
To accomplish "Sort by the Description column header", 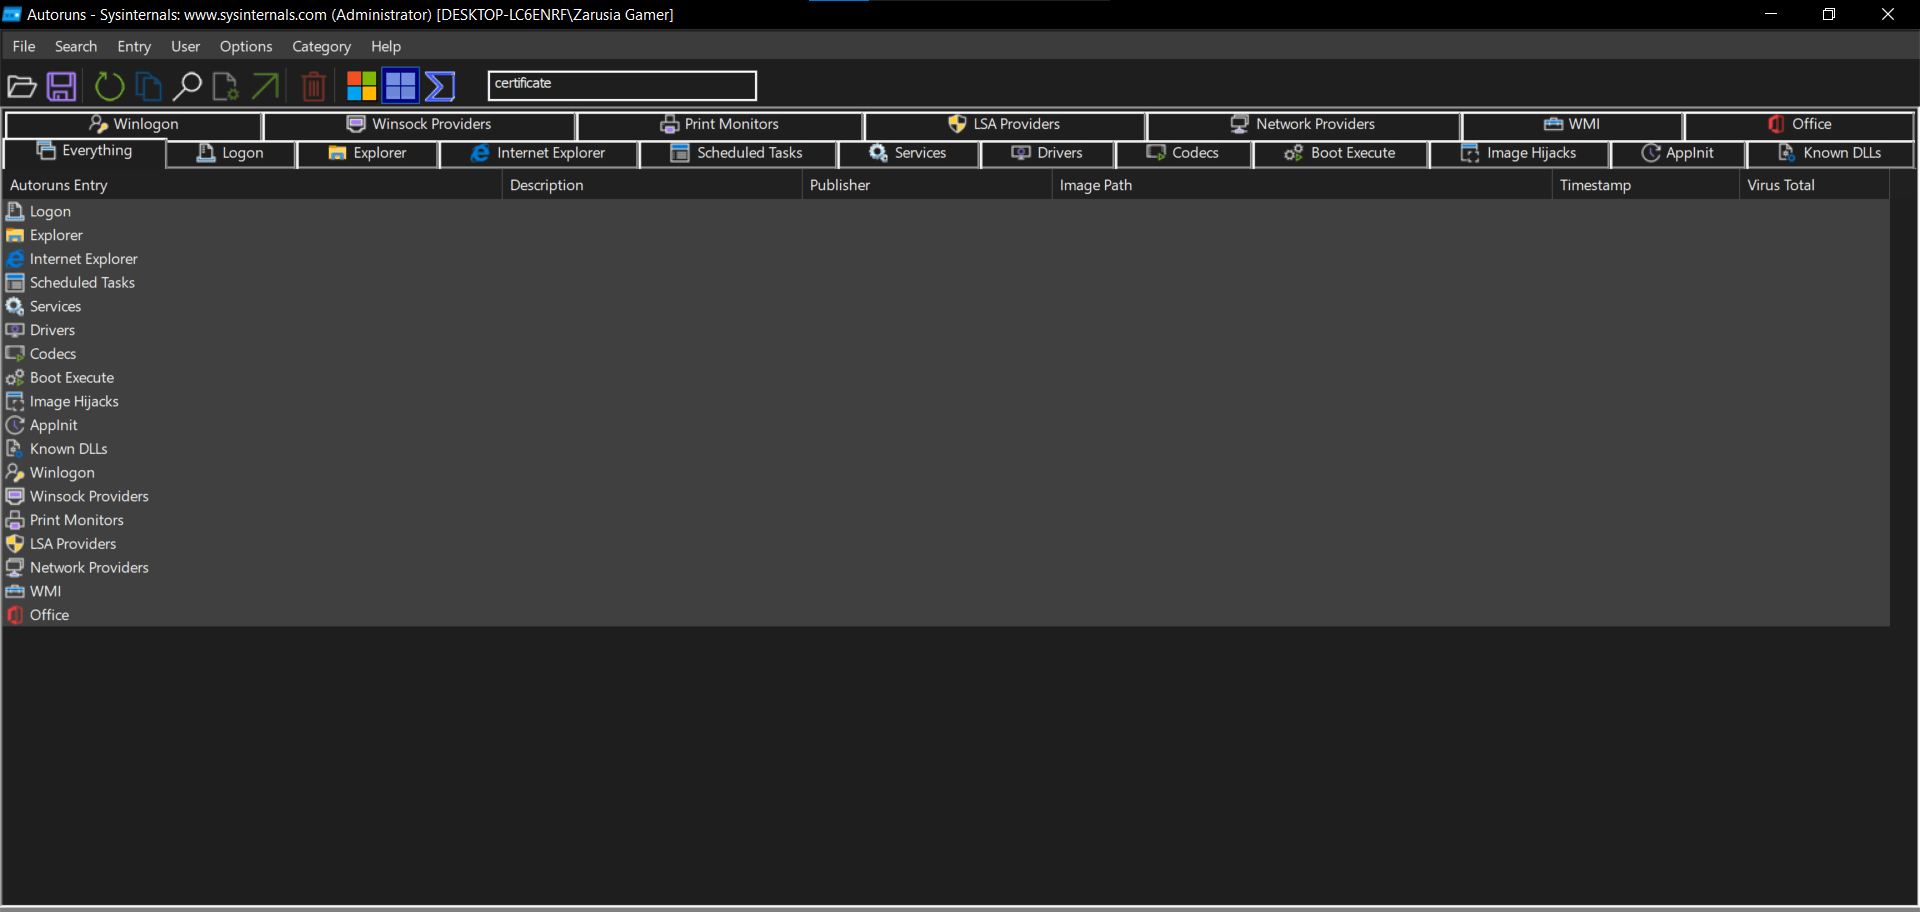I will coord(652,185).
